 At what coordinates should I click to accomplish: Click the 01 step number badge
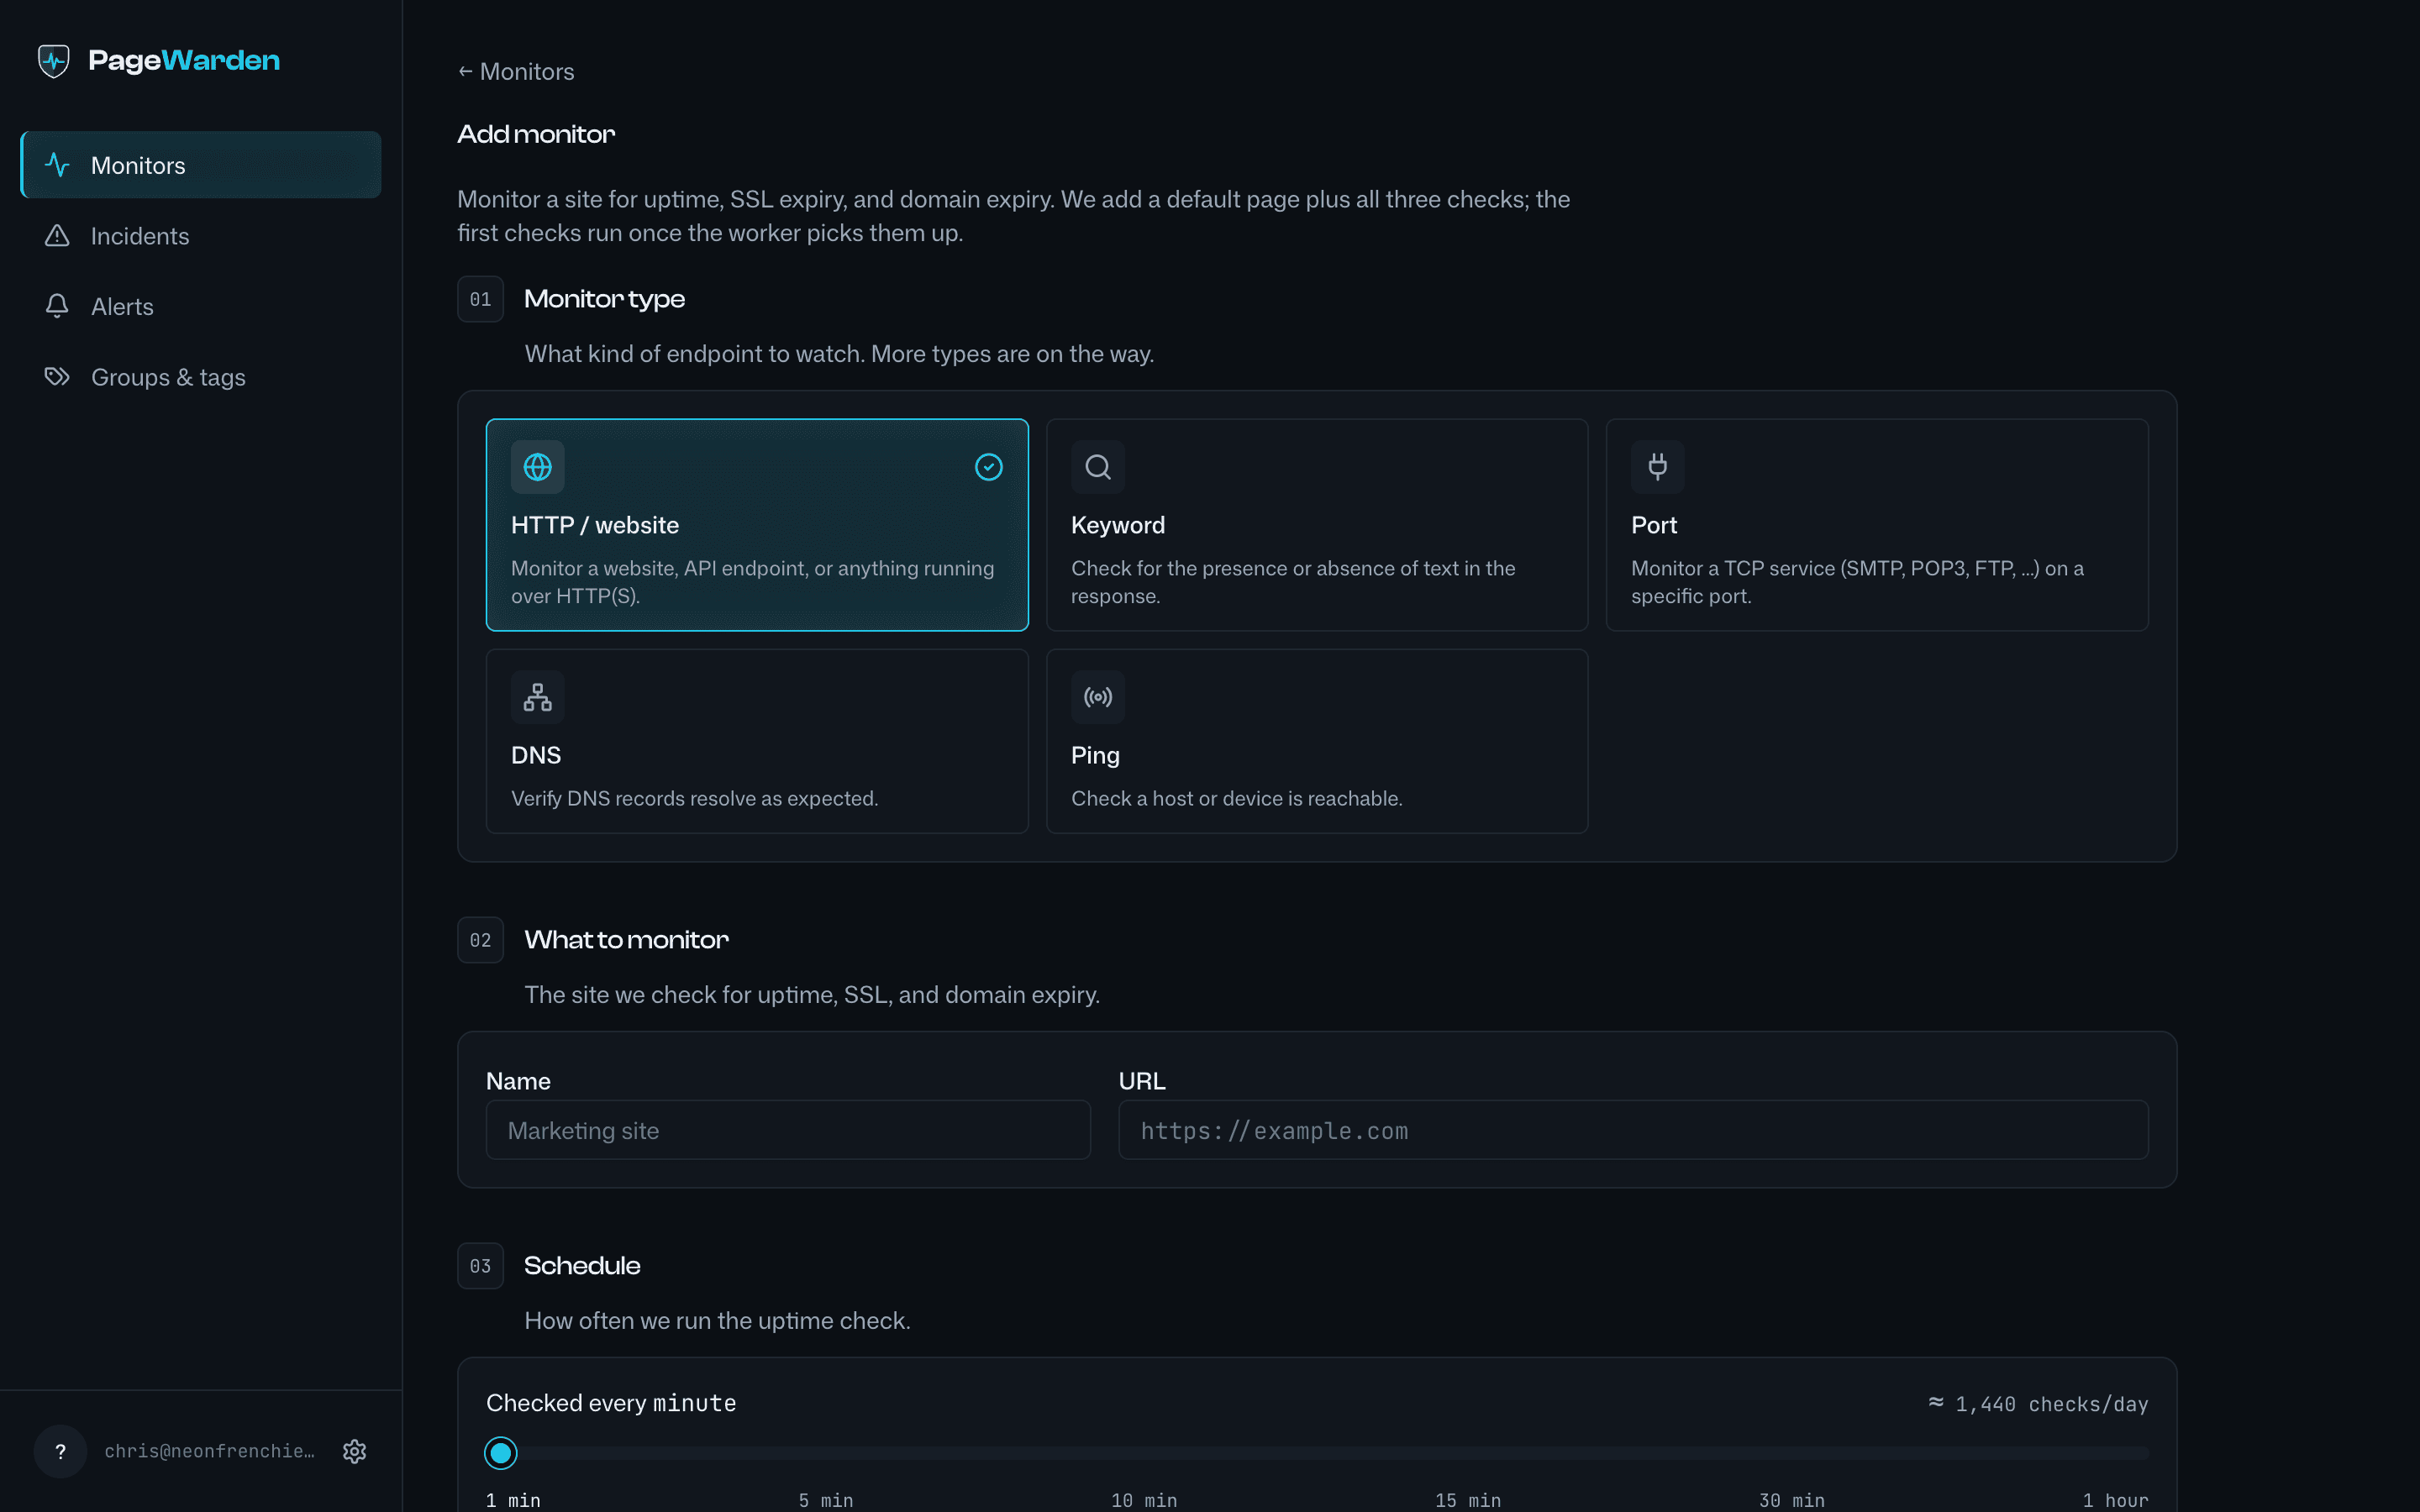coord(481,299)
